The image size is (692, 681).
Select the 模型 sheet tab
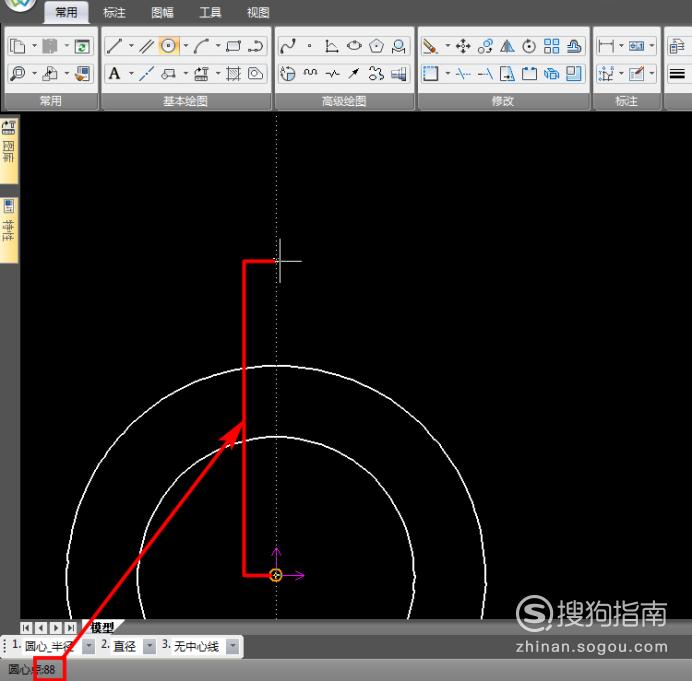102,627
